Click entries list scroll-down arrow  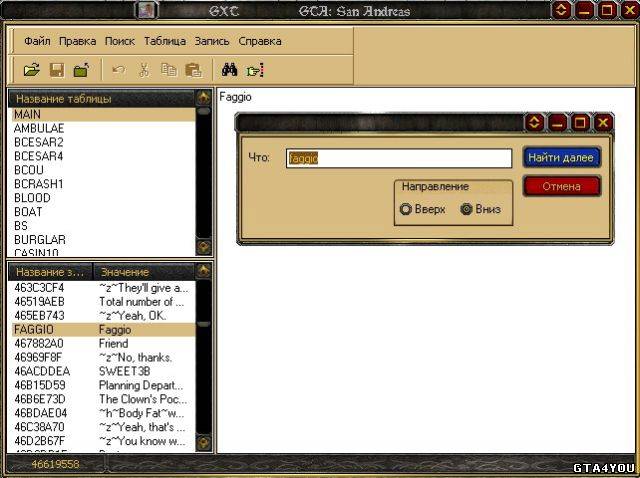coord(204,442)
